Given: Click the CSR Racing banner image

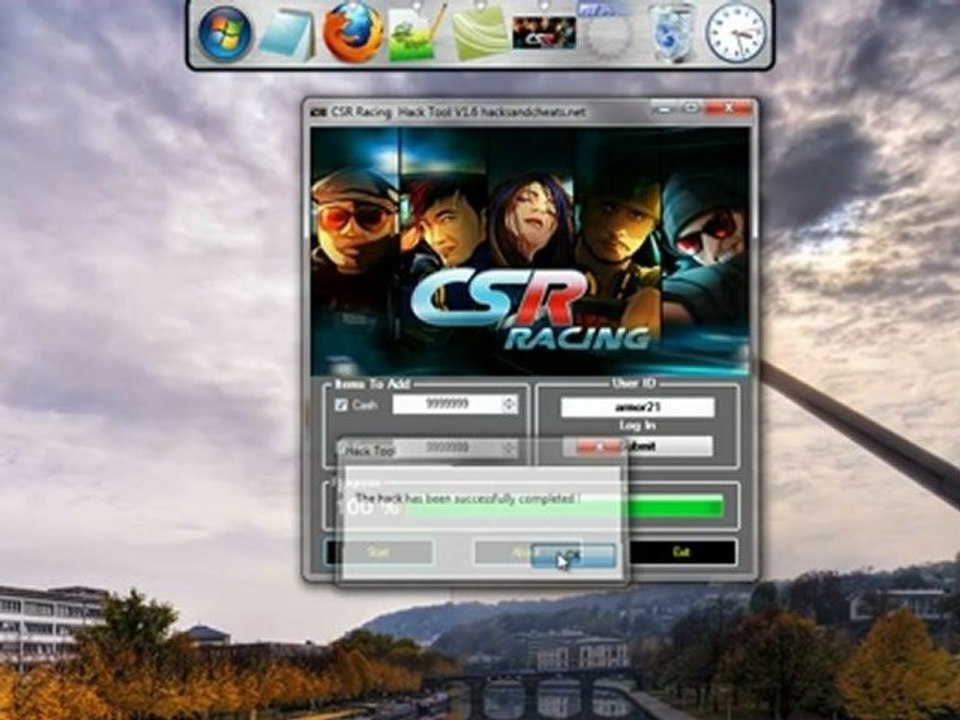Looking at the screenshot, I should (530, 252).
